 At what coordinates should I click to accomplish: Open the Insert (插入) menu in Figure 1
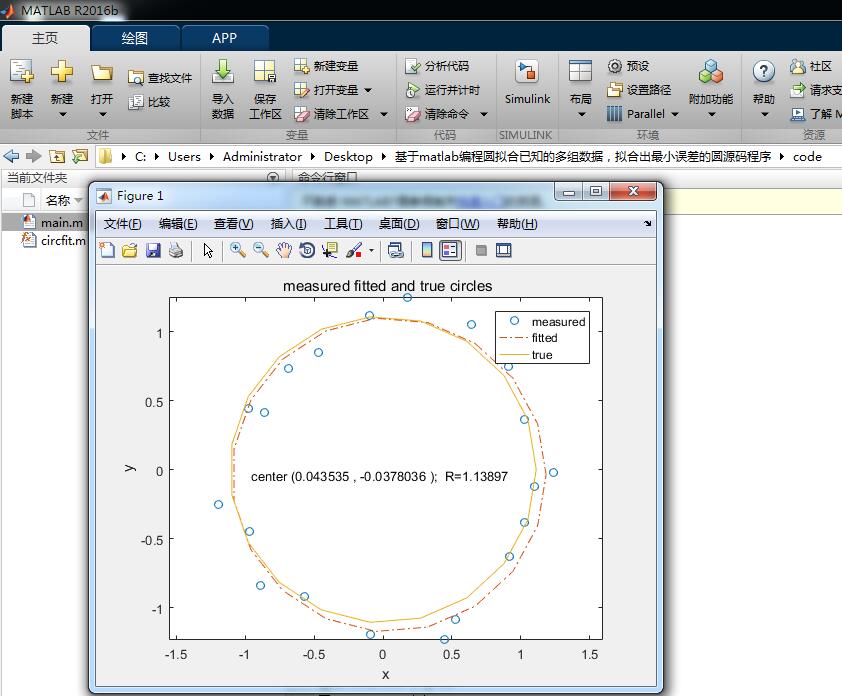pyautogui.click(x=288, y=223)
